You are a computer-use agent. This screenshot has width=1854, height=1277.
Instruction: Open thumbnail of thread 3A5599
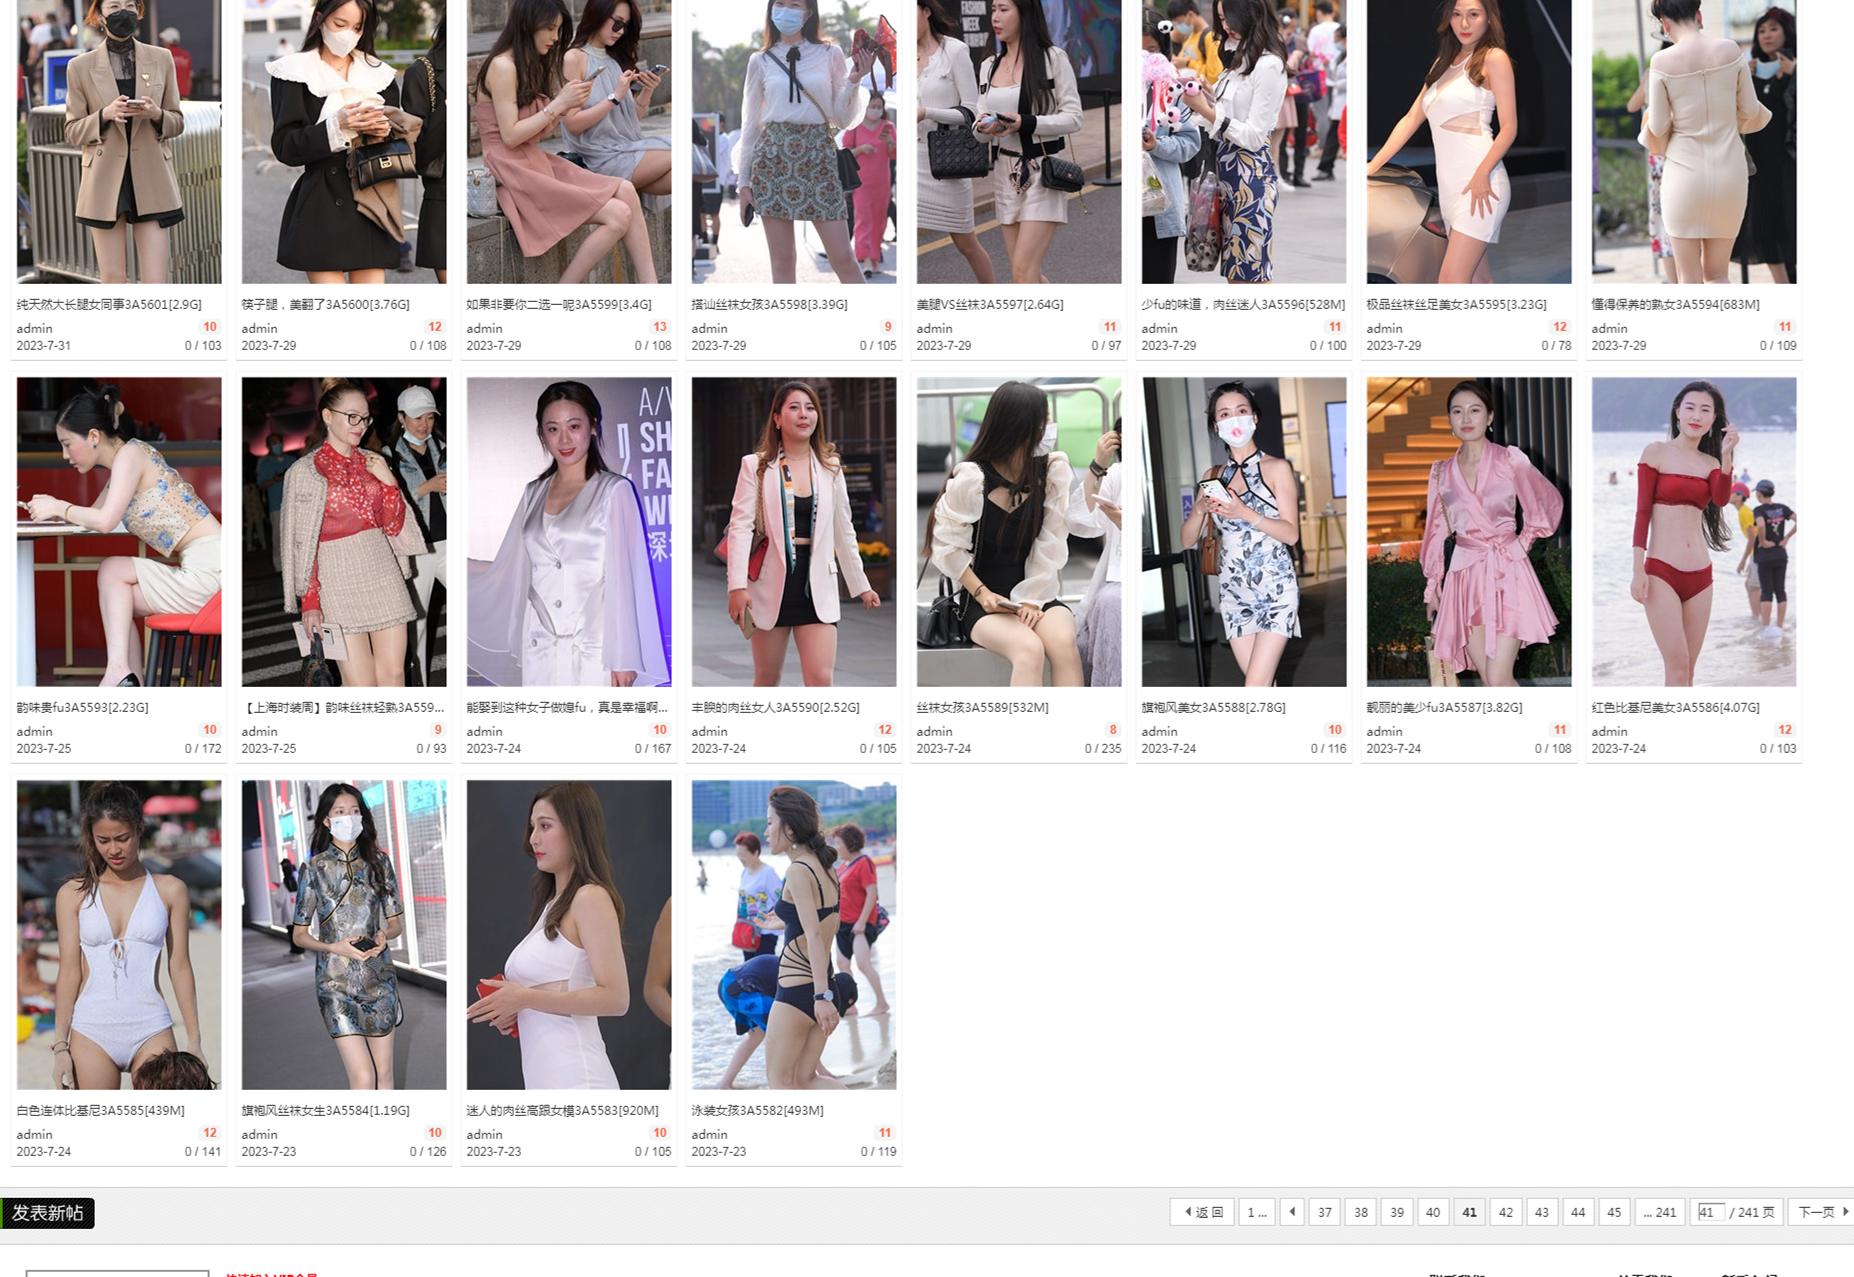[x=569, y=141]
